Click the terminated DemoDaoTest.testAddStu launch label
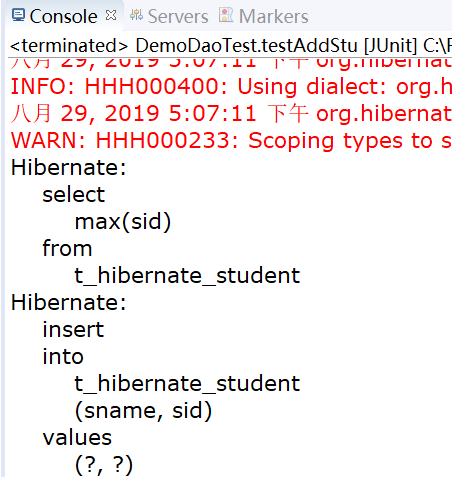The image size is (452, 477). pos(231,45)
